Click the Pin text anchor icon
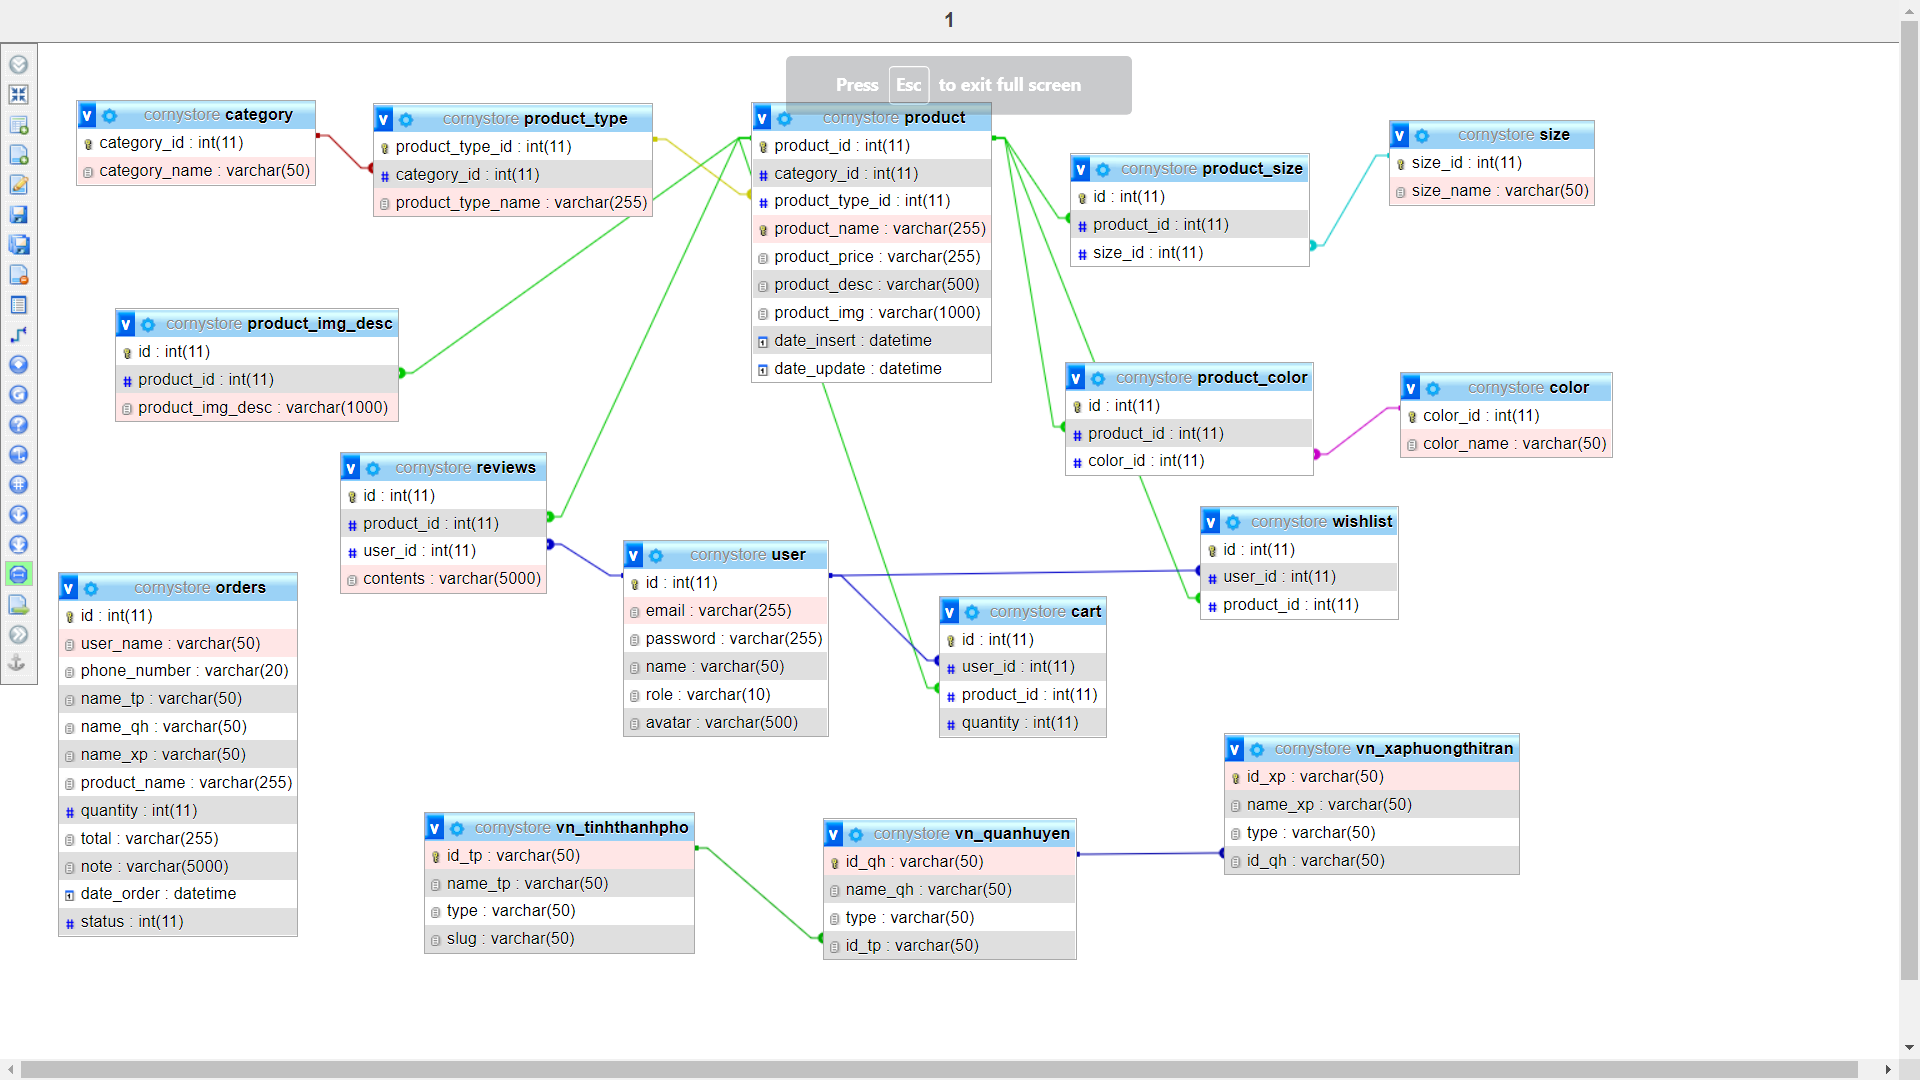 18,662
